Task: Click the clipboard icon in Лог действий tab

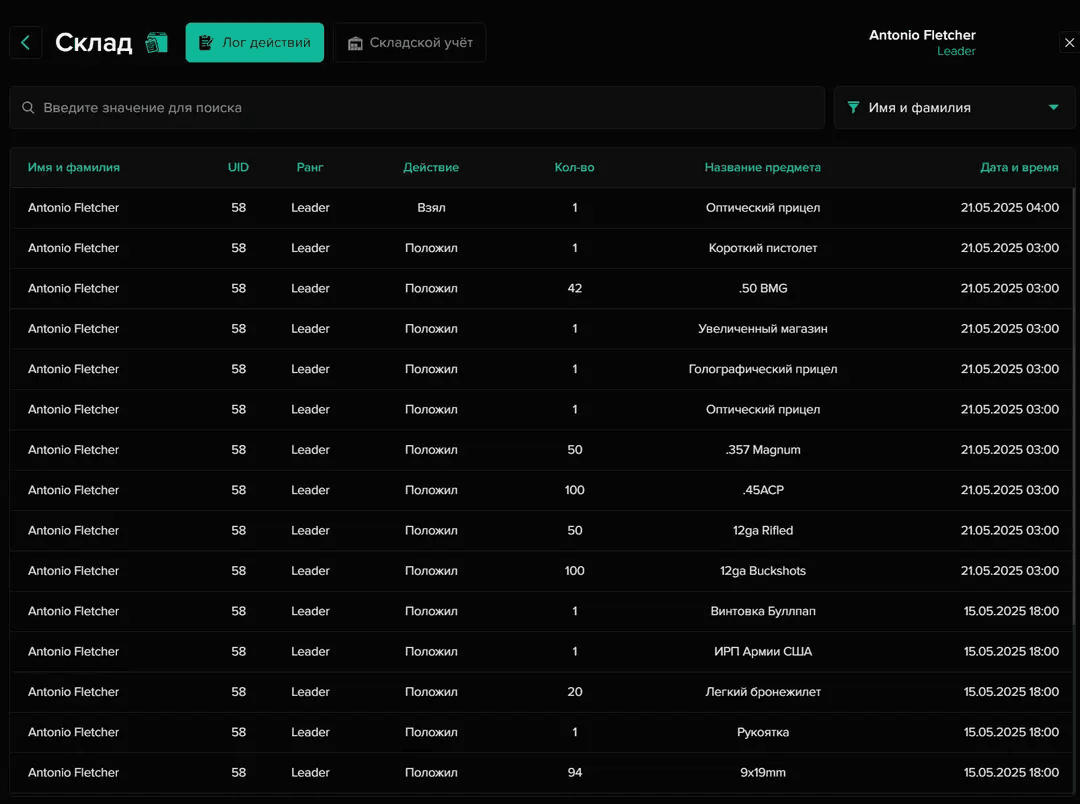Action: click(205, 43)
